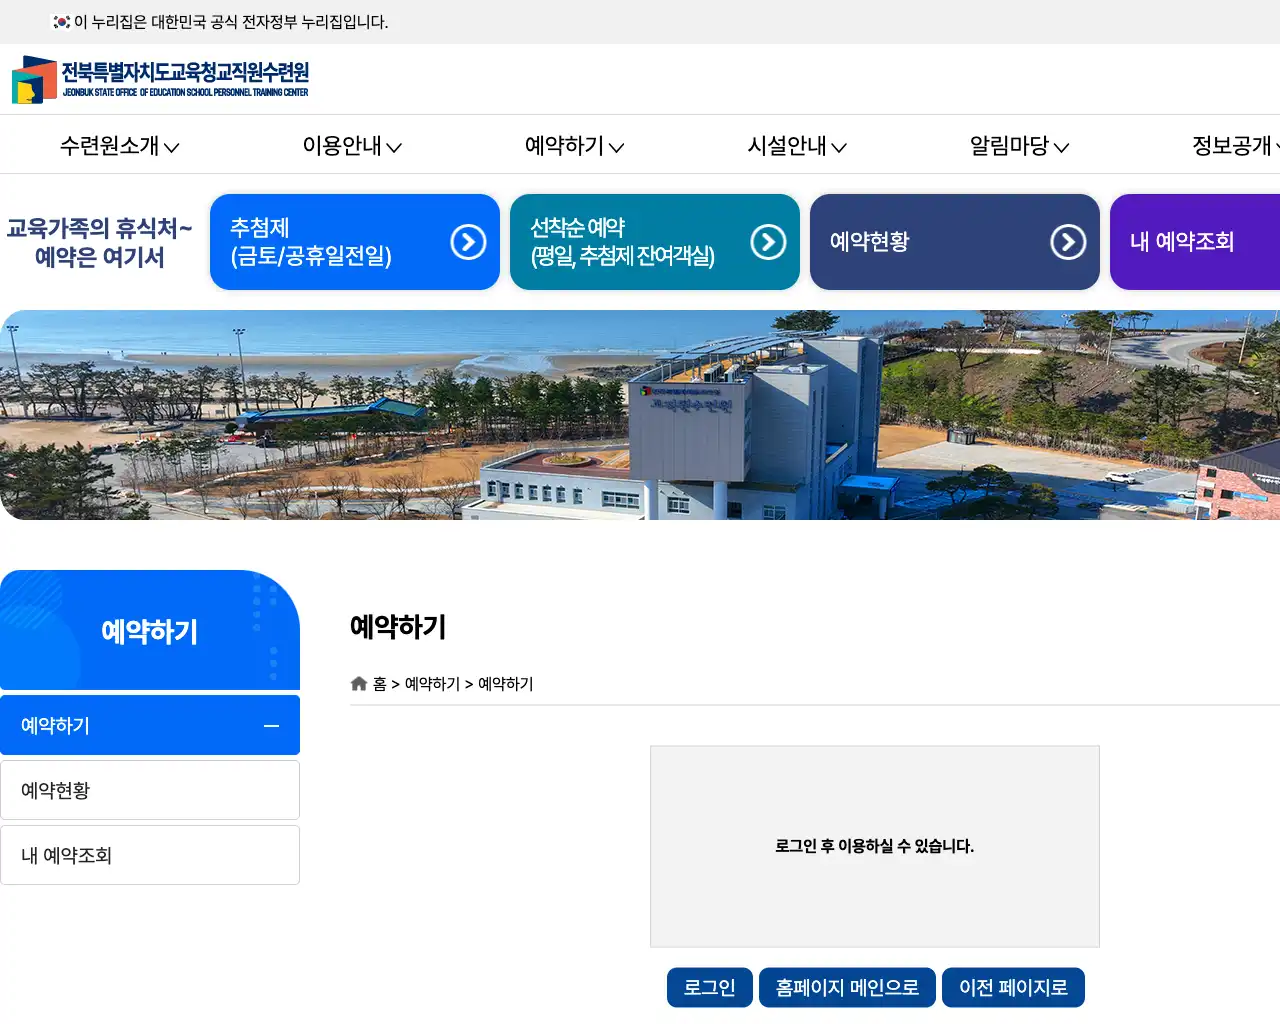
Task: Select 예약현황 in the left sidebar
Action: point(150,790)
